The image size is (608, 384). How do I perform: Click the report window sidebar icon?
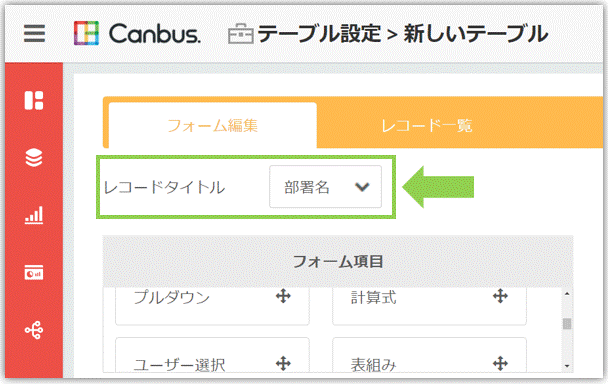click(34, 272)
